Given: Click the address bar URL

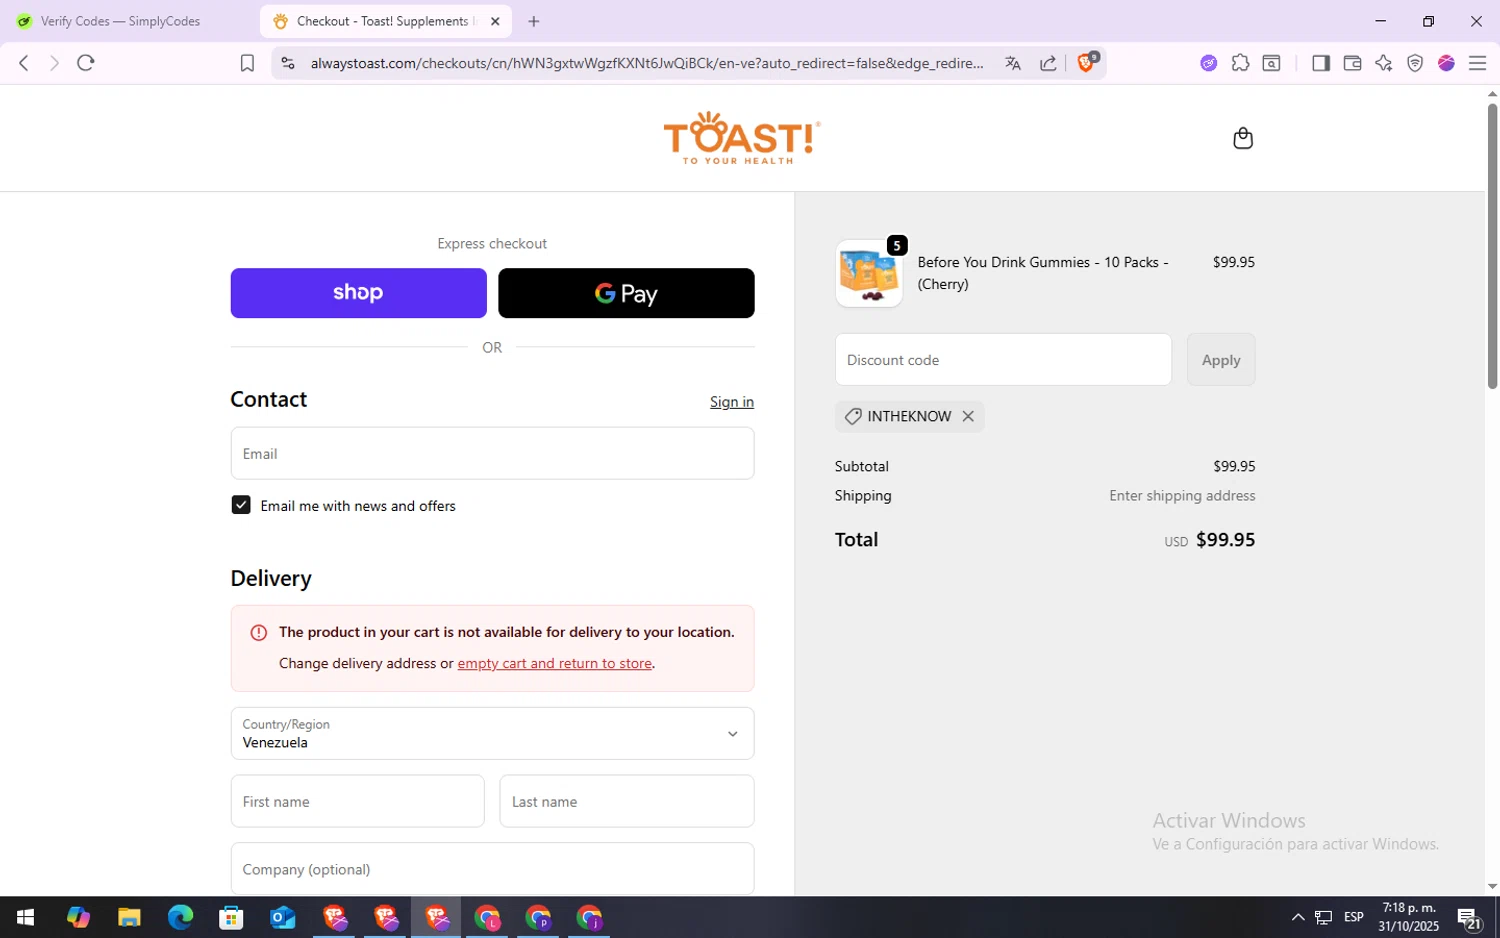Looking at the screenshot, I should (647, 63).
